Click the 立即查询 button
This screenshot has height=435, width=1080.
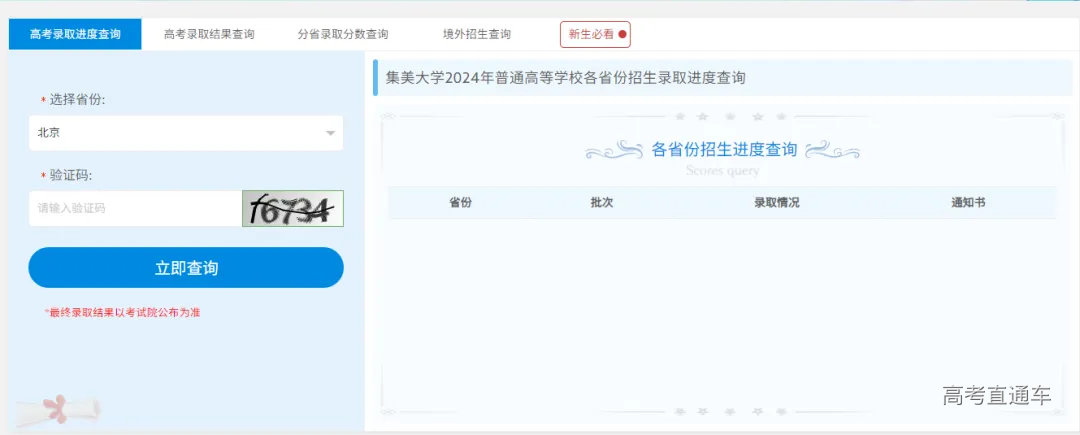tap(186, 268)
